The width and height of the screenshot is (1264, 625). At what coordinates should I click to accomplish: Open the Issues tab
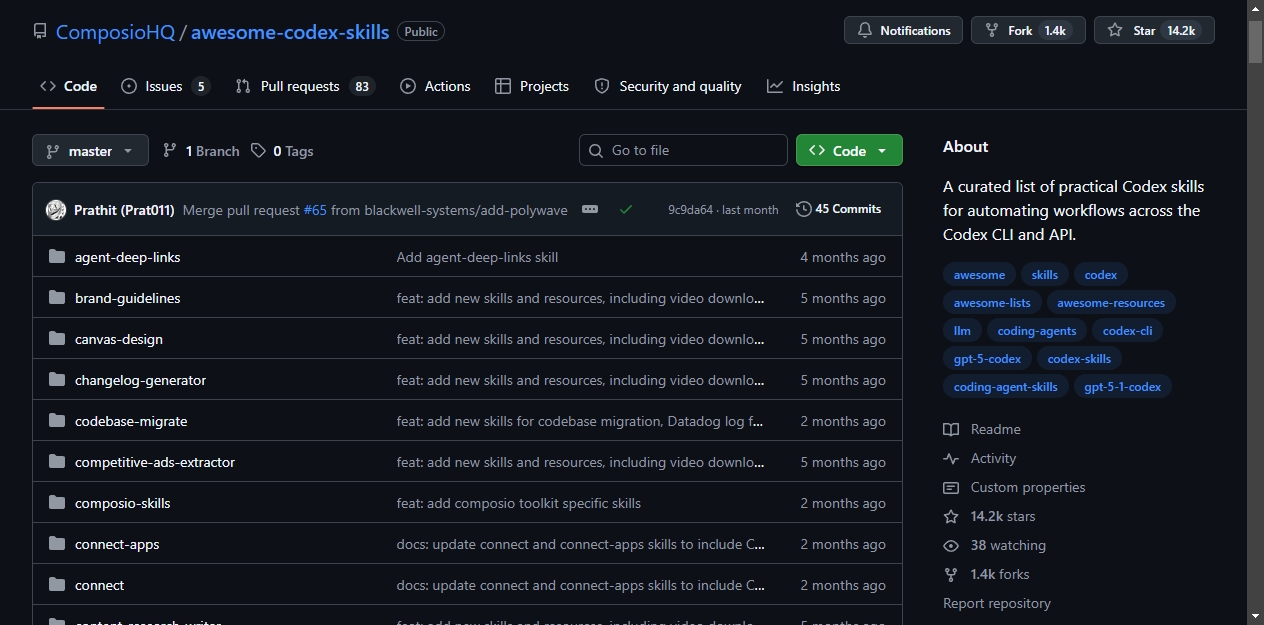[165, 86]
